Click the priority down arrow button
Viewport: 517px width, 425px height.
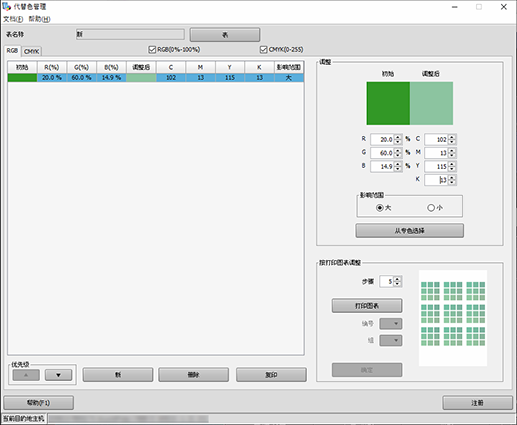pos(58,375)
